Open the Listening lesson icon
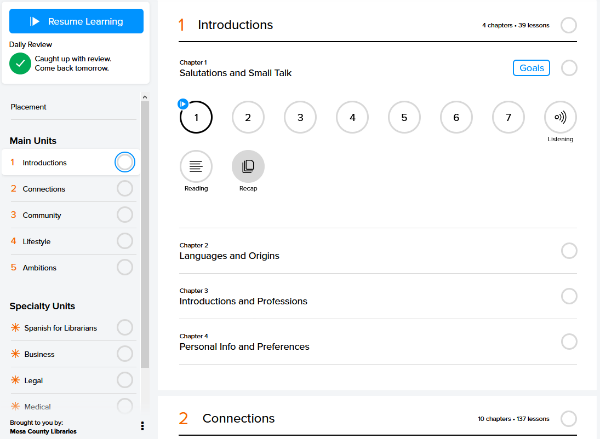Viewport: 600px width, 439px height. point(560,117)
